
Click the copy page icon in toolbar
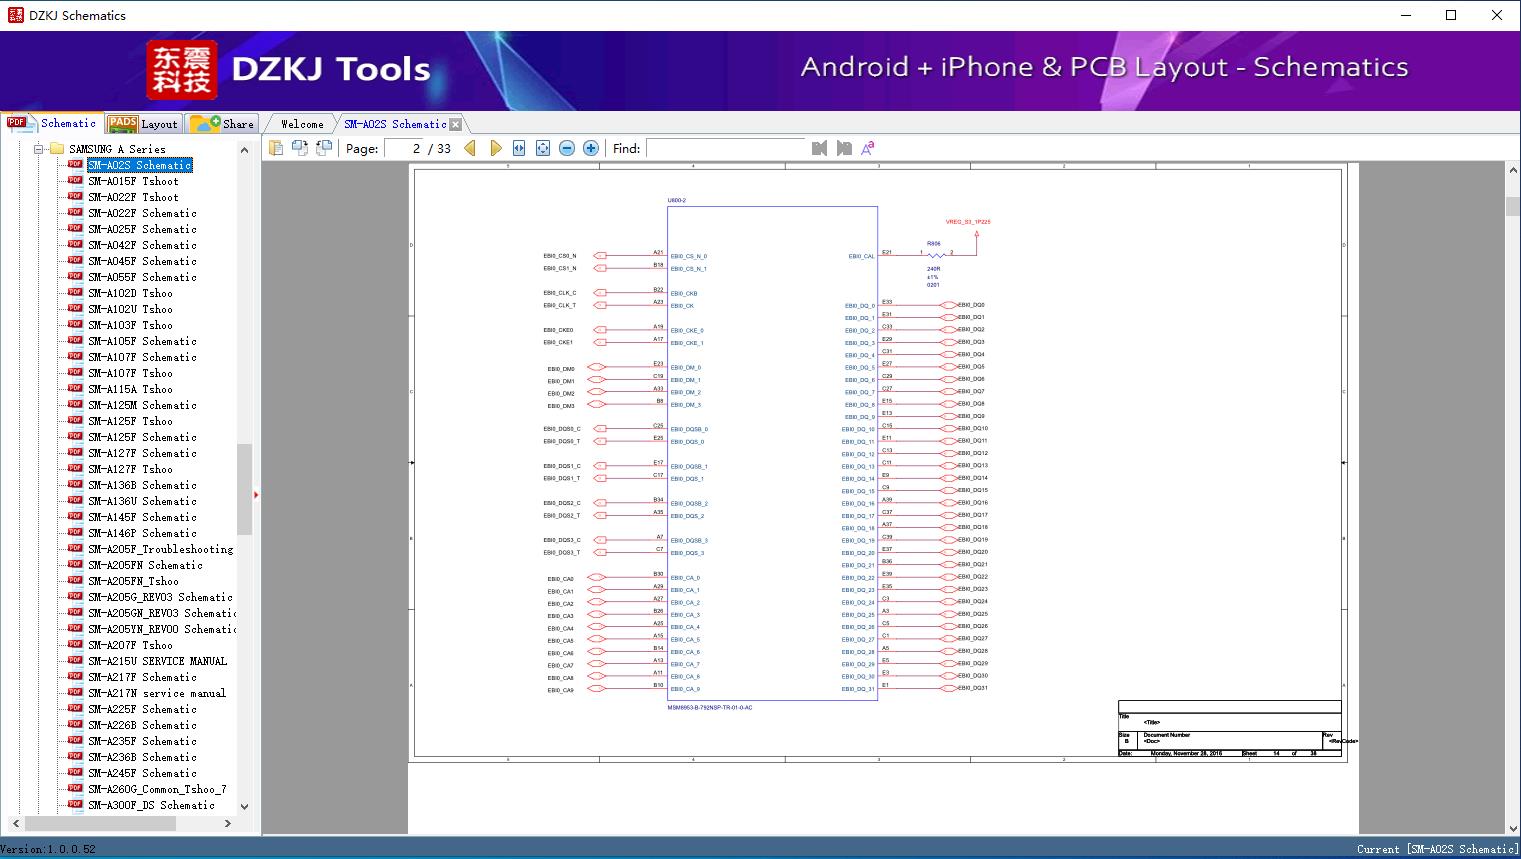coord(276,148)
